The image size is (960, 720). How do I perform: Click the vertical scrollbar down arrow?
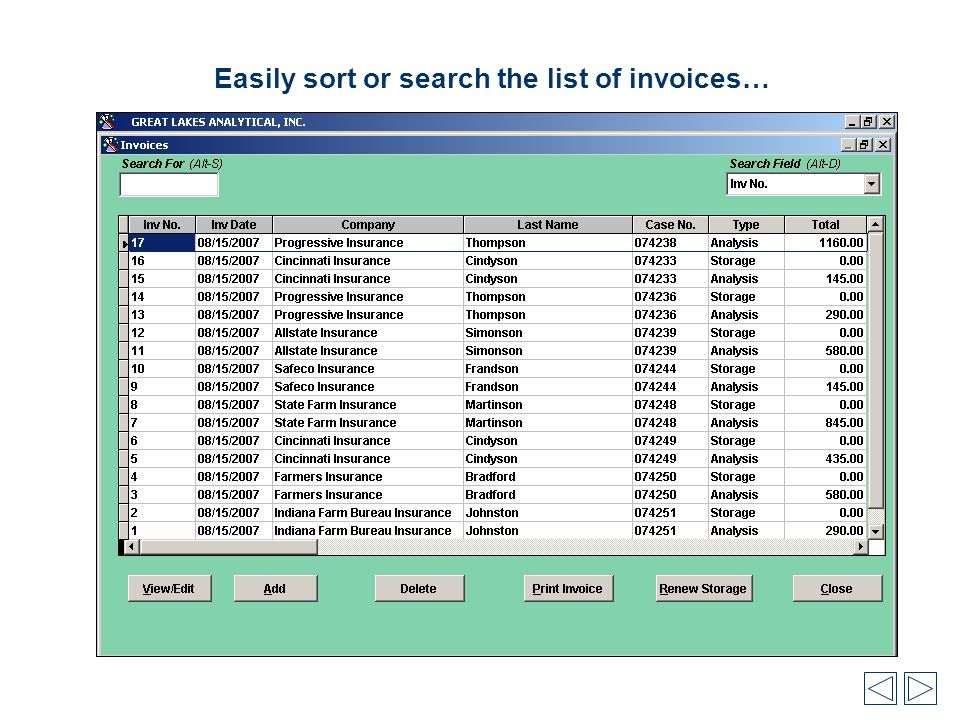(876, 531)
